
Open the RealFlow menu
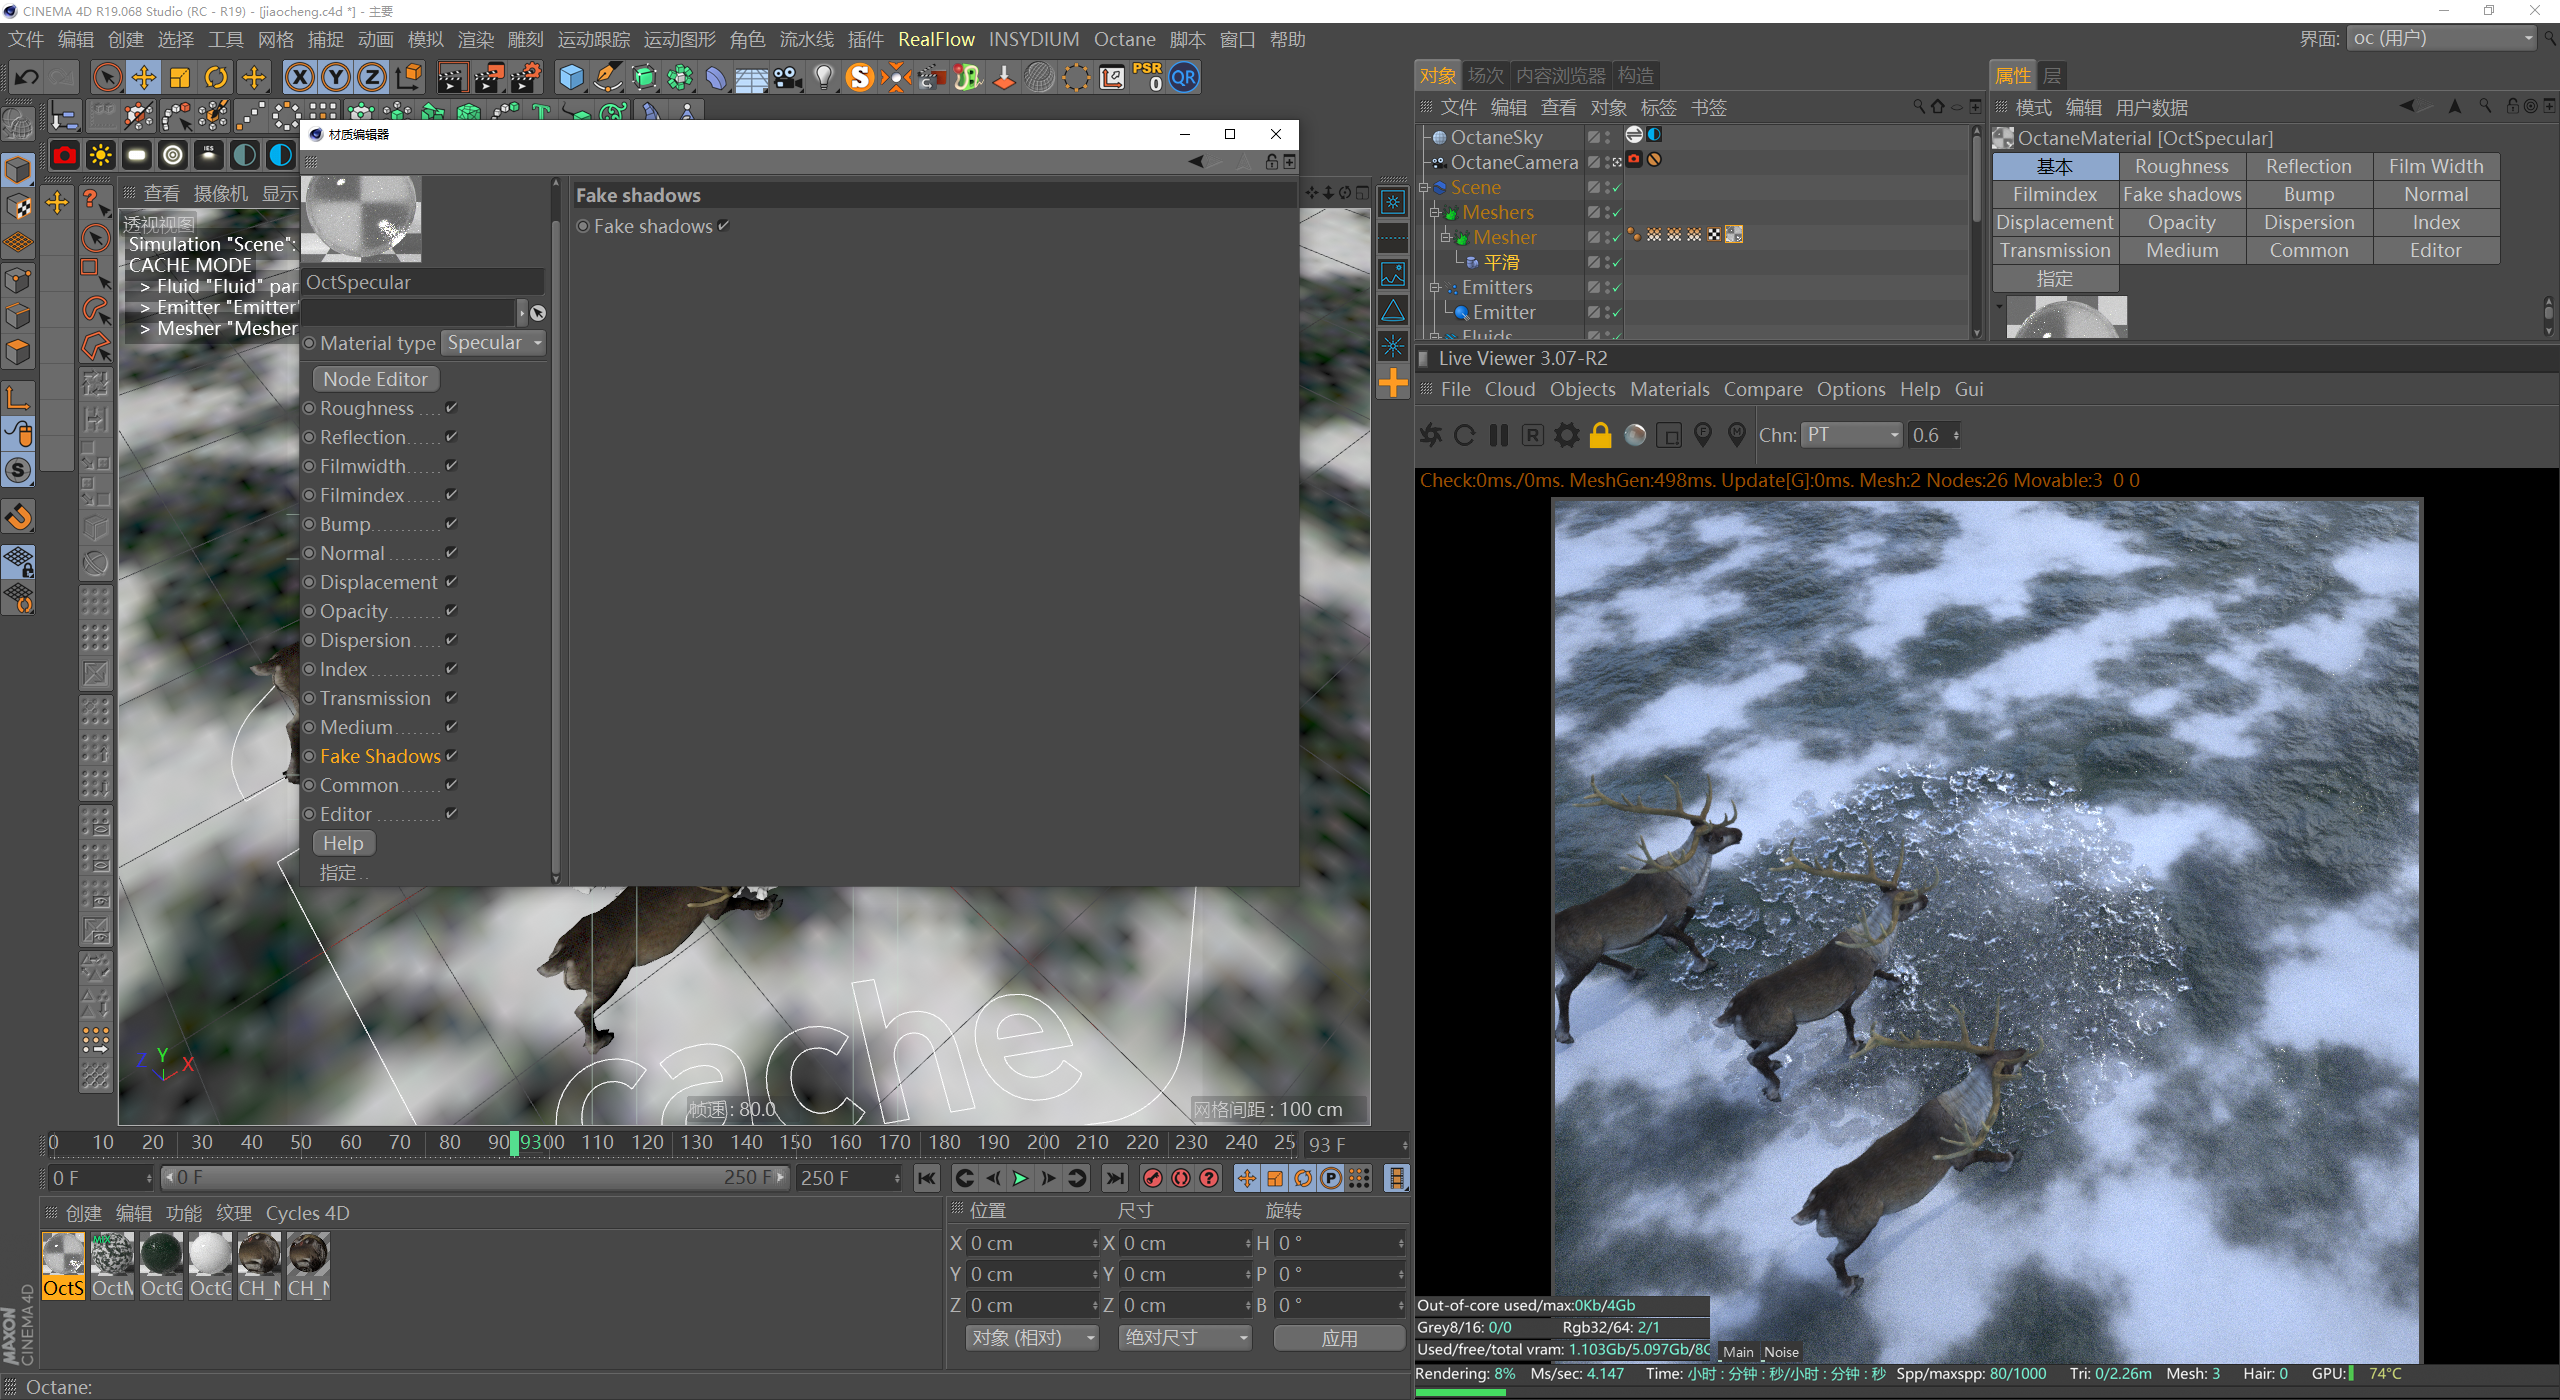coord(935,39)
